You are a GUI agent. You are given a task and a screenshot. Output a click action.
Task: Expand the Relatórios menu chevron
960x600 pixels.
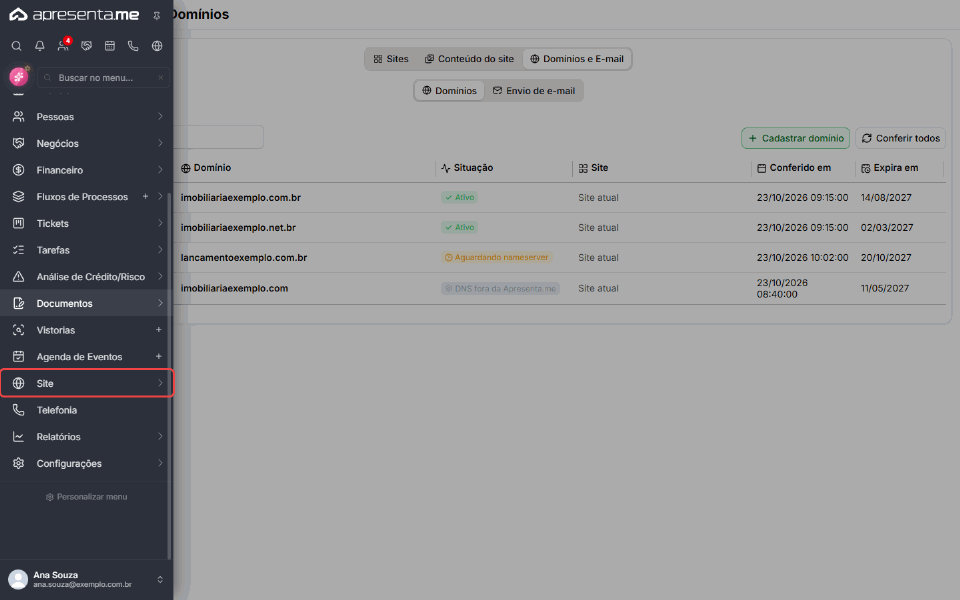point(160,437)
